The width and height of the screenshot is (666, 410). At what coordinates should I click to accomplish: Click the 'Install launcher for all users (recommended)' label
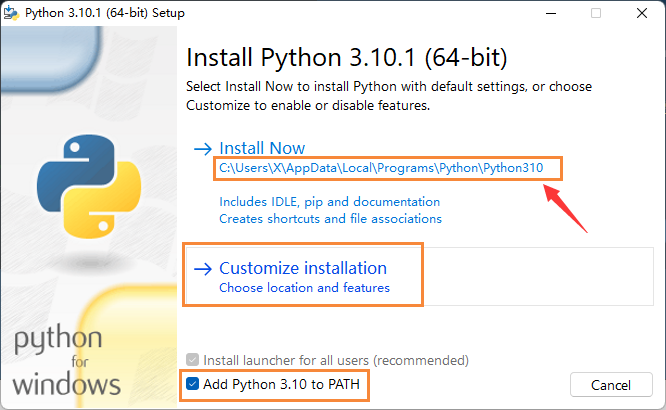[x=336, y=360]
